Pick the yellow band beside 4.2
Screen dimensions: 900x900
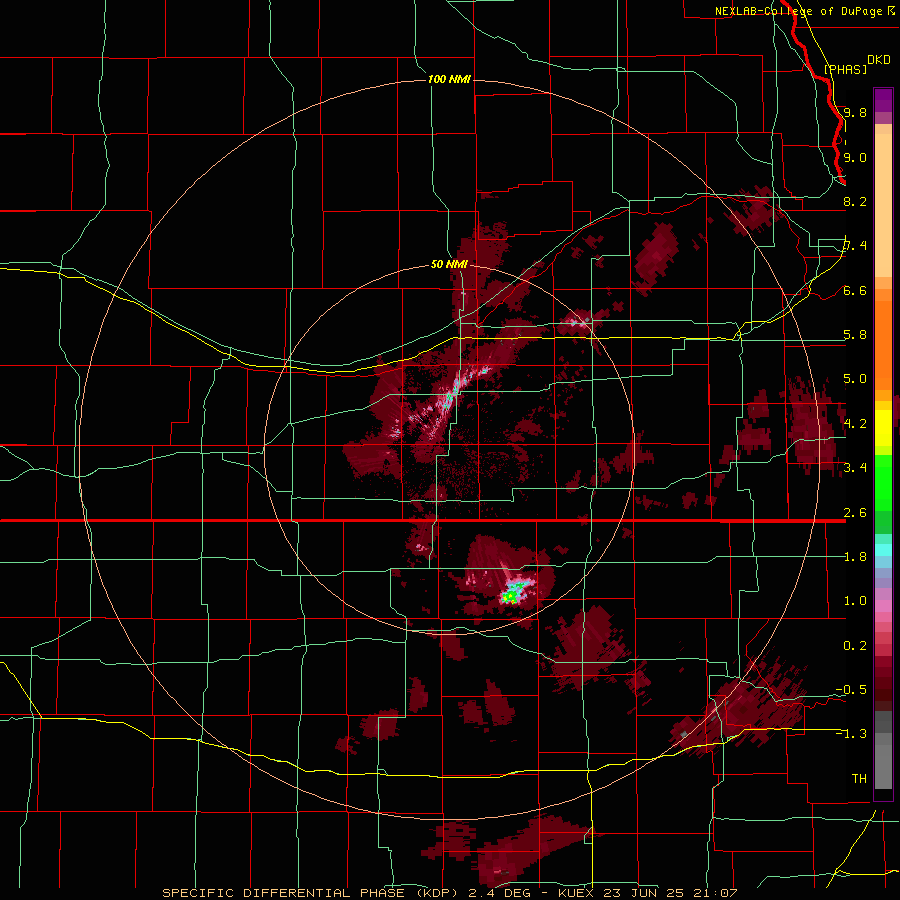(x=883, y=428)
